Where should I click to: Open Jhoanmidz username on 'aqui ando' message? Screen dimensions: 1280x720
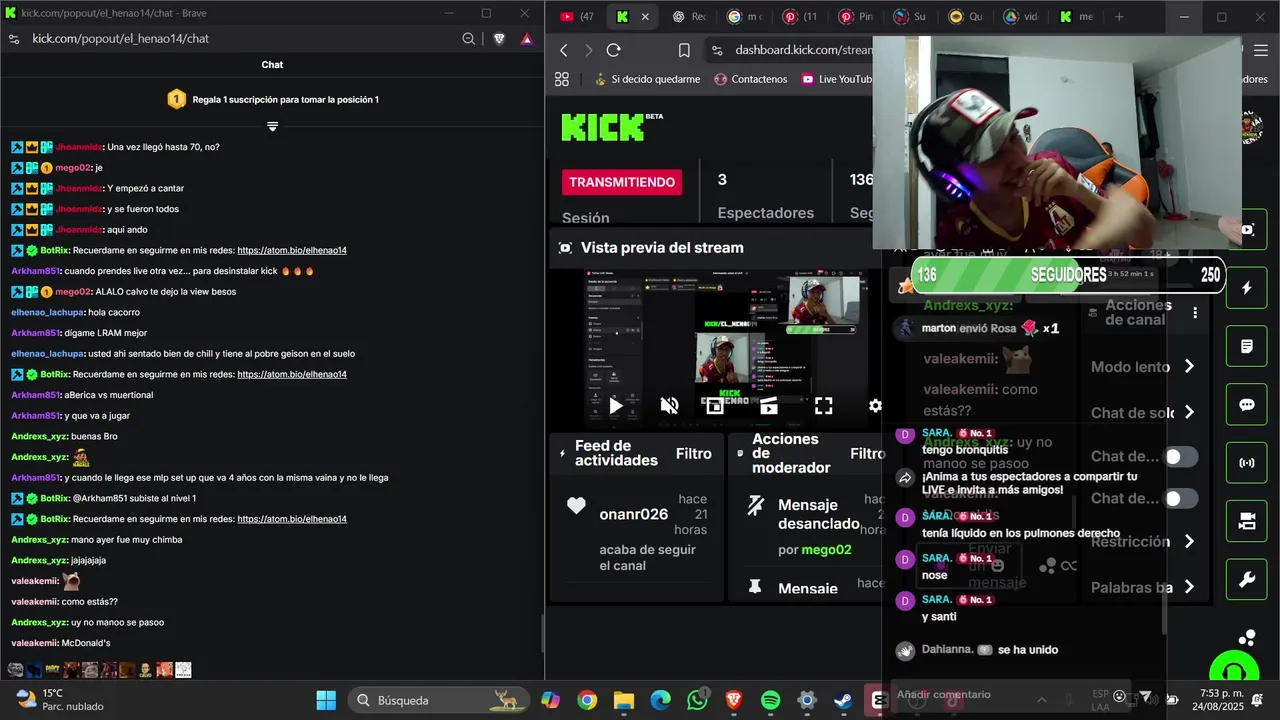79,230
